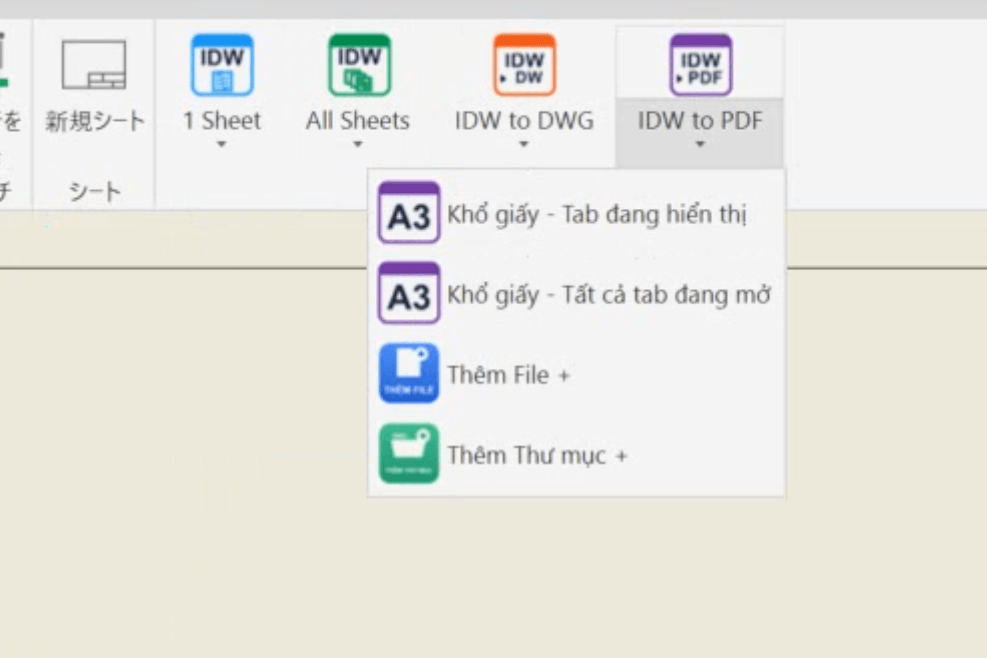Screen dimensions: 987x658
Task: Click A3 icon beside Tab đang hiển thị
Action: [x=409, y=213]
